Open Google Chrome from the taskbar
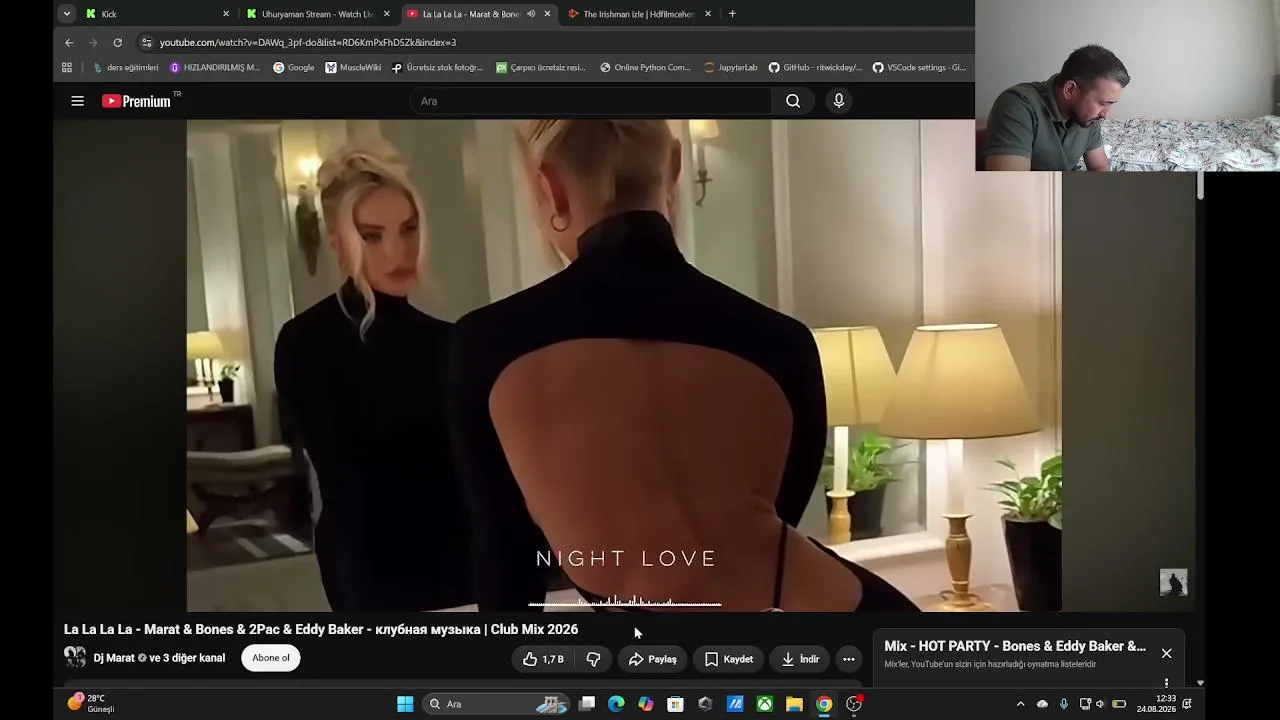Viewport: 1280px width, 720px height. (824, 704)
